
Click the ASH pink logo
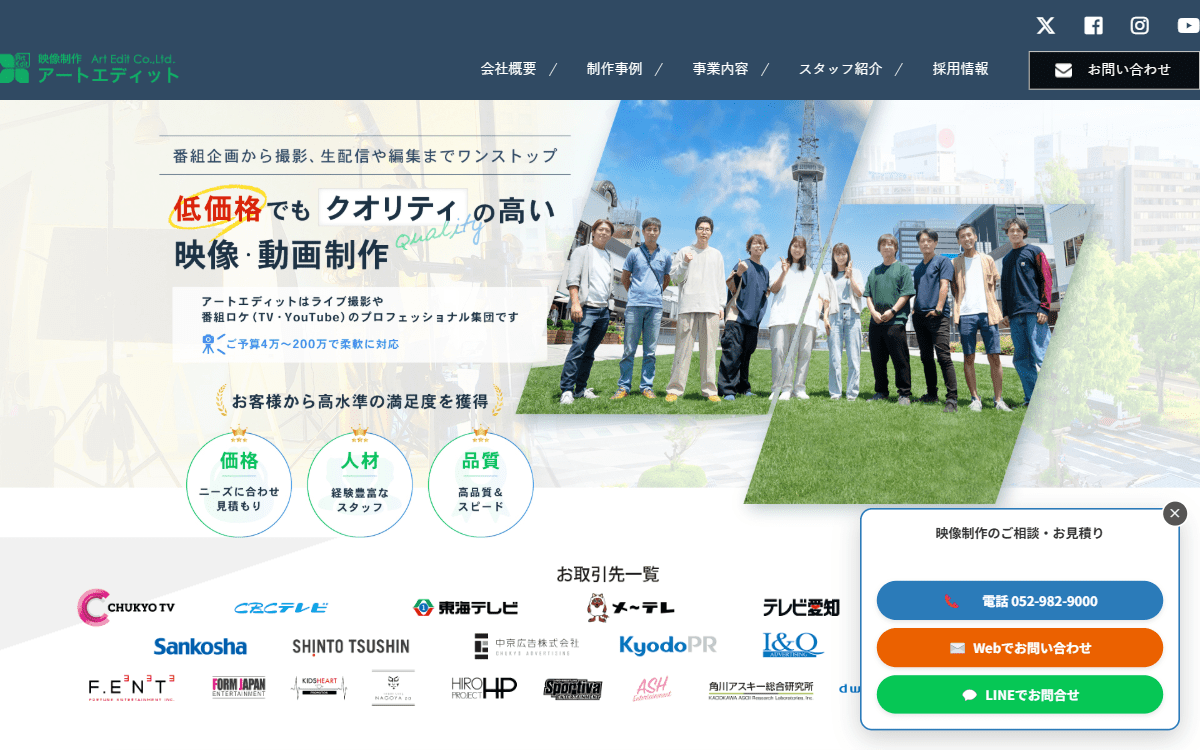pos(651,688)
